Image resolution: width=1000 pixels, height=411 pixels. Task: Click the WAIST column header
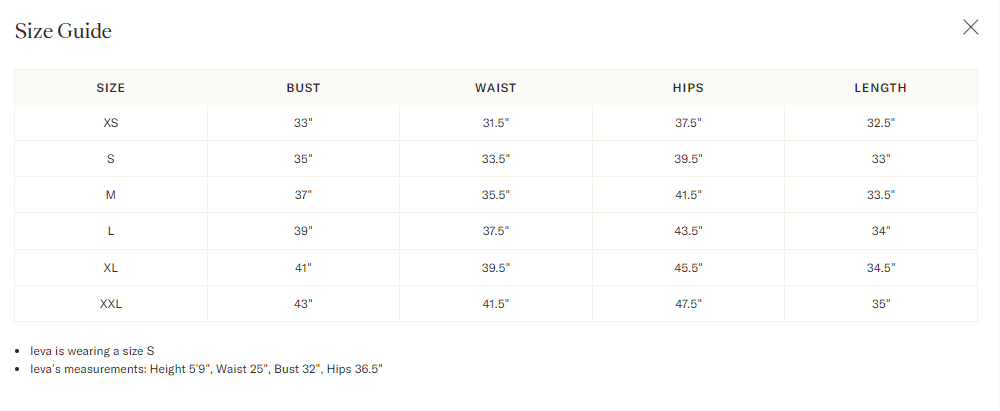[496, 88]
